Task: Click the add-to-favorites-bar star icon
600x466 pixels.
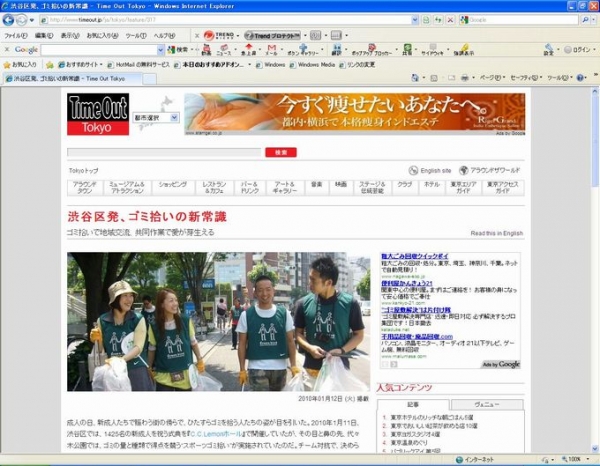Action: (x=49, y=65)
